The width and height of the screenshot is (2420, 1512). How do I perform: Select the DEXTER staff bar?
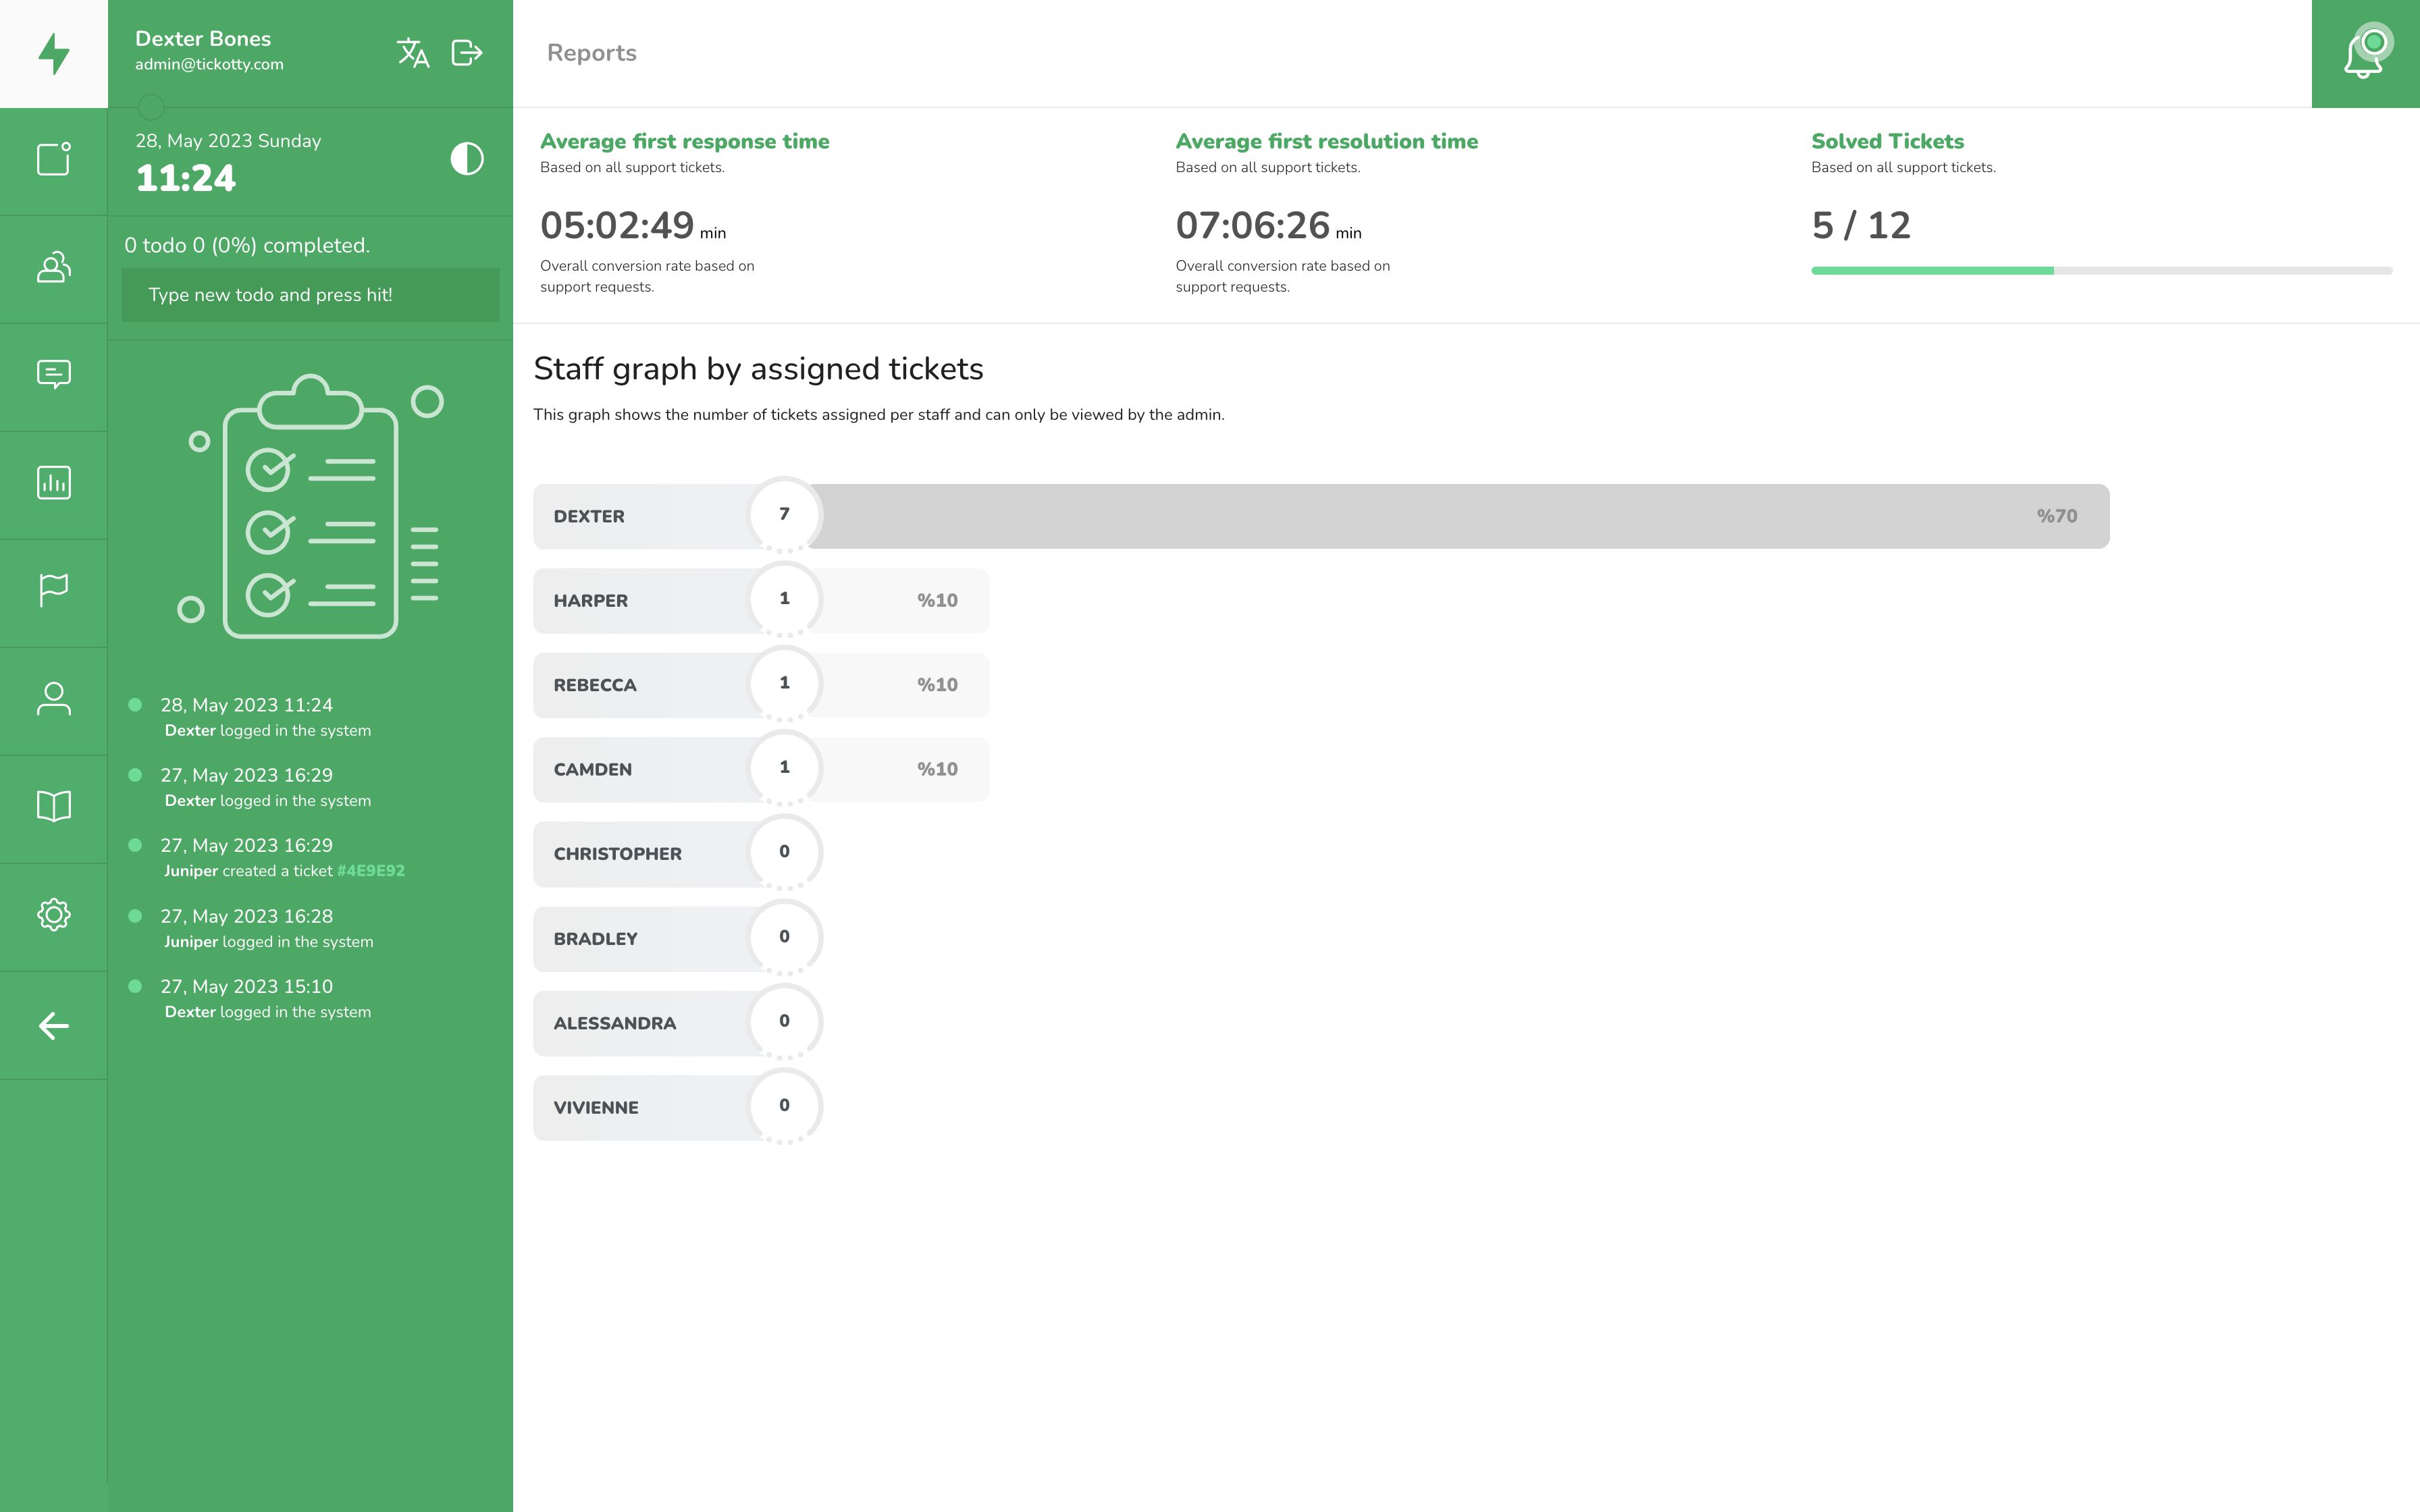tap(1320, 517)
